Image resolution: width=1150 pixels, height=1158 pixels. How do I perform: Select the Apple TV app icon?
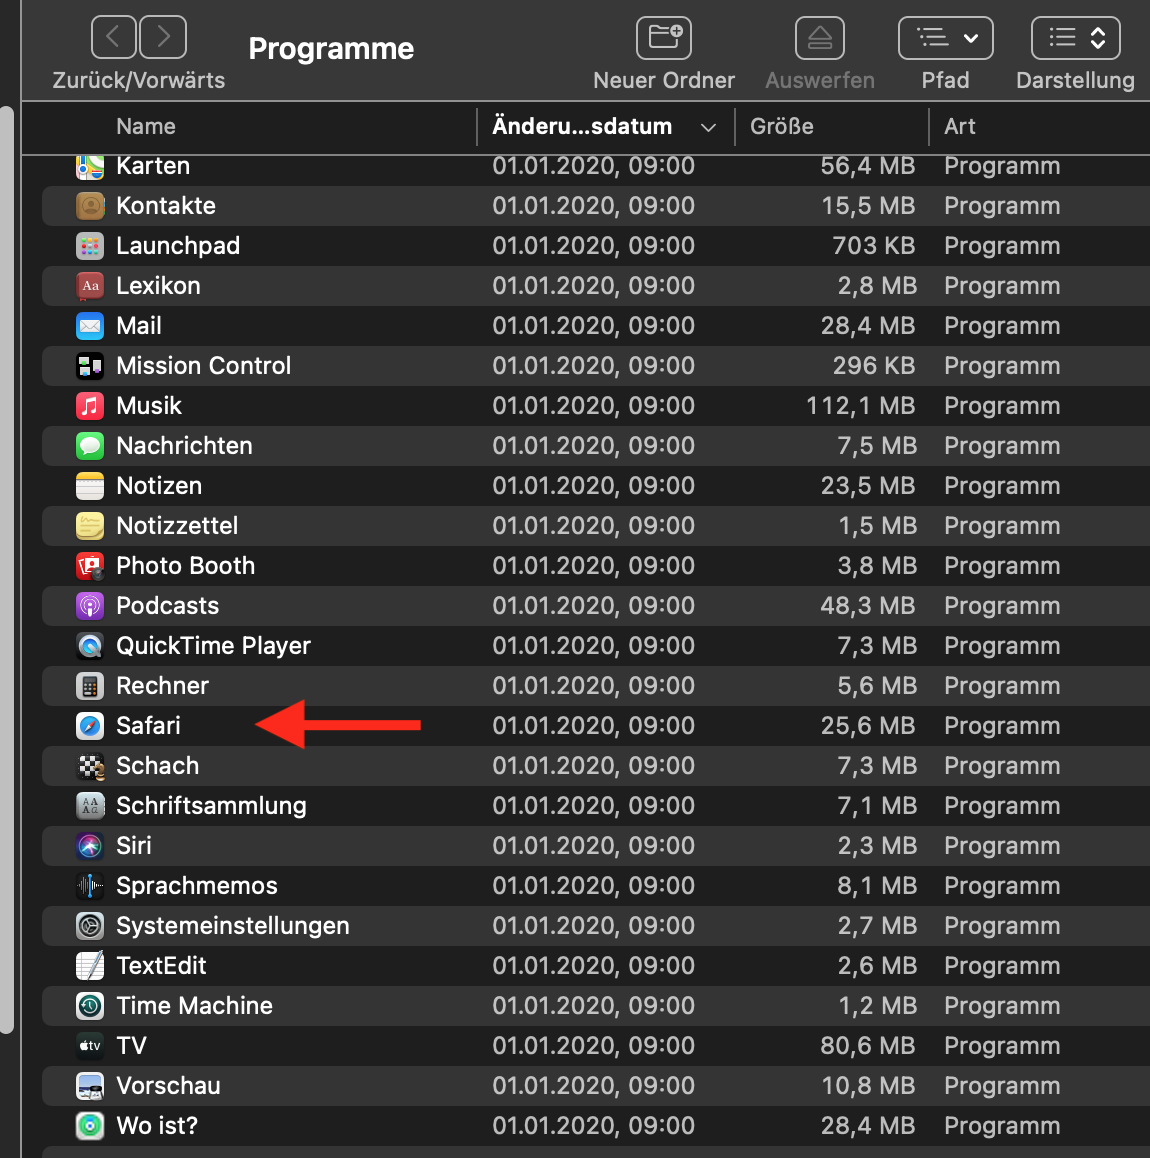pos(90,1046)
